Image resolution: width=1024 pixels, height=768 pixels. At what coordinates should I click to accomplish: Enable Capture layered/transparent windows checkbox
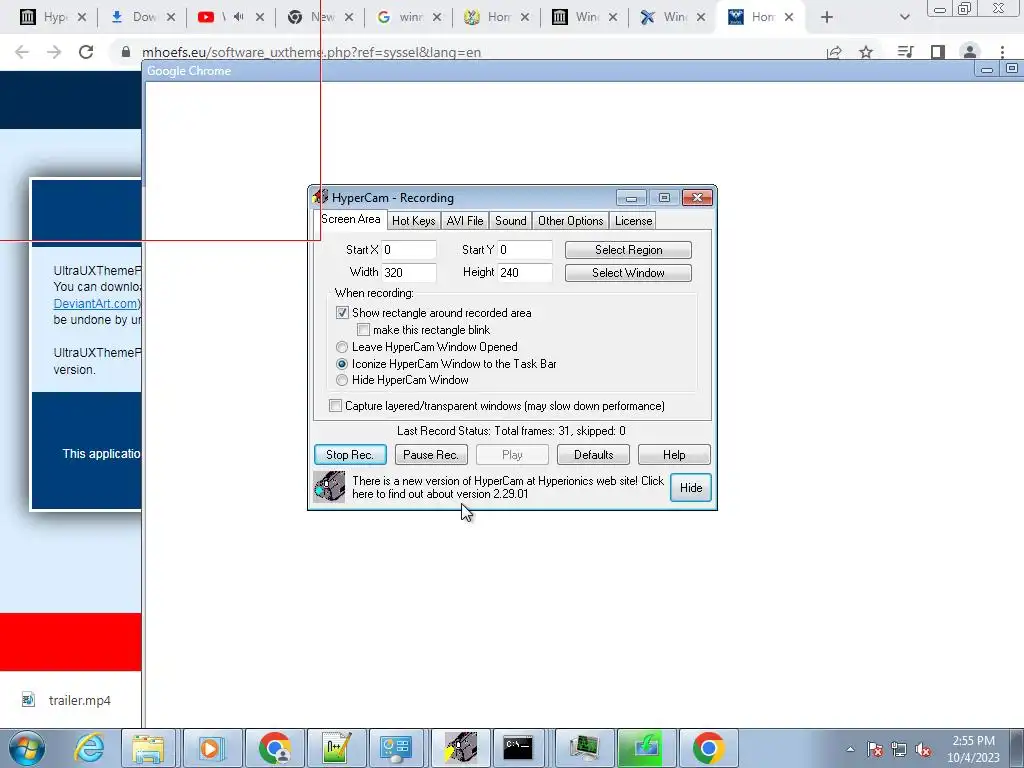click(335, 406)
